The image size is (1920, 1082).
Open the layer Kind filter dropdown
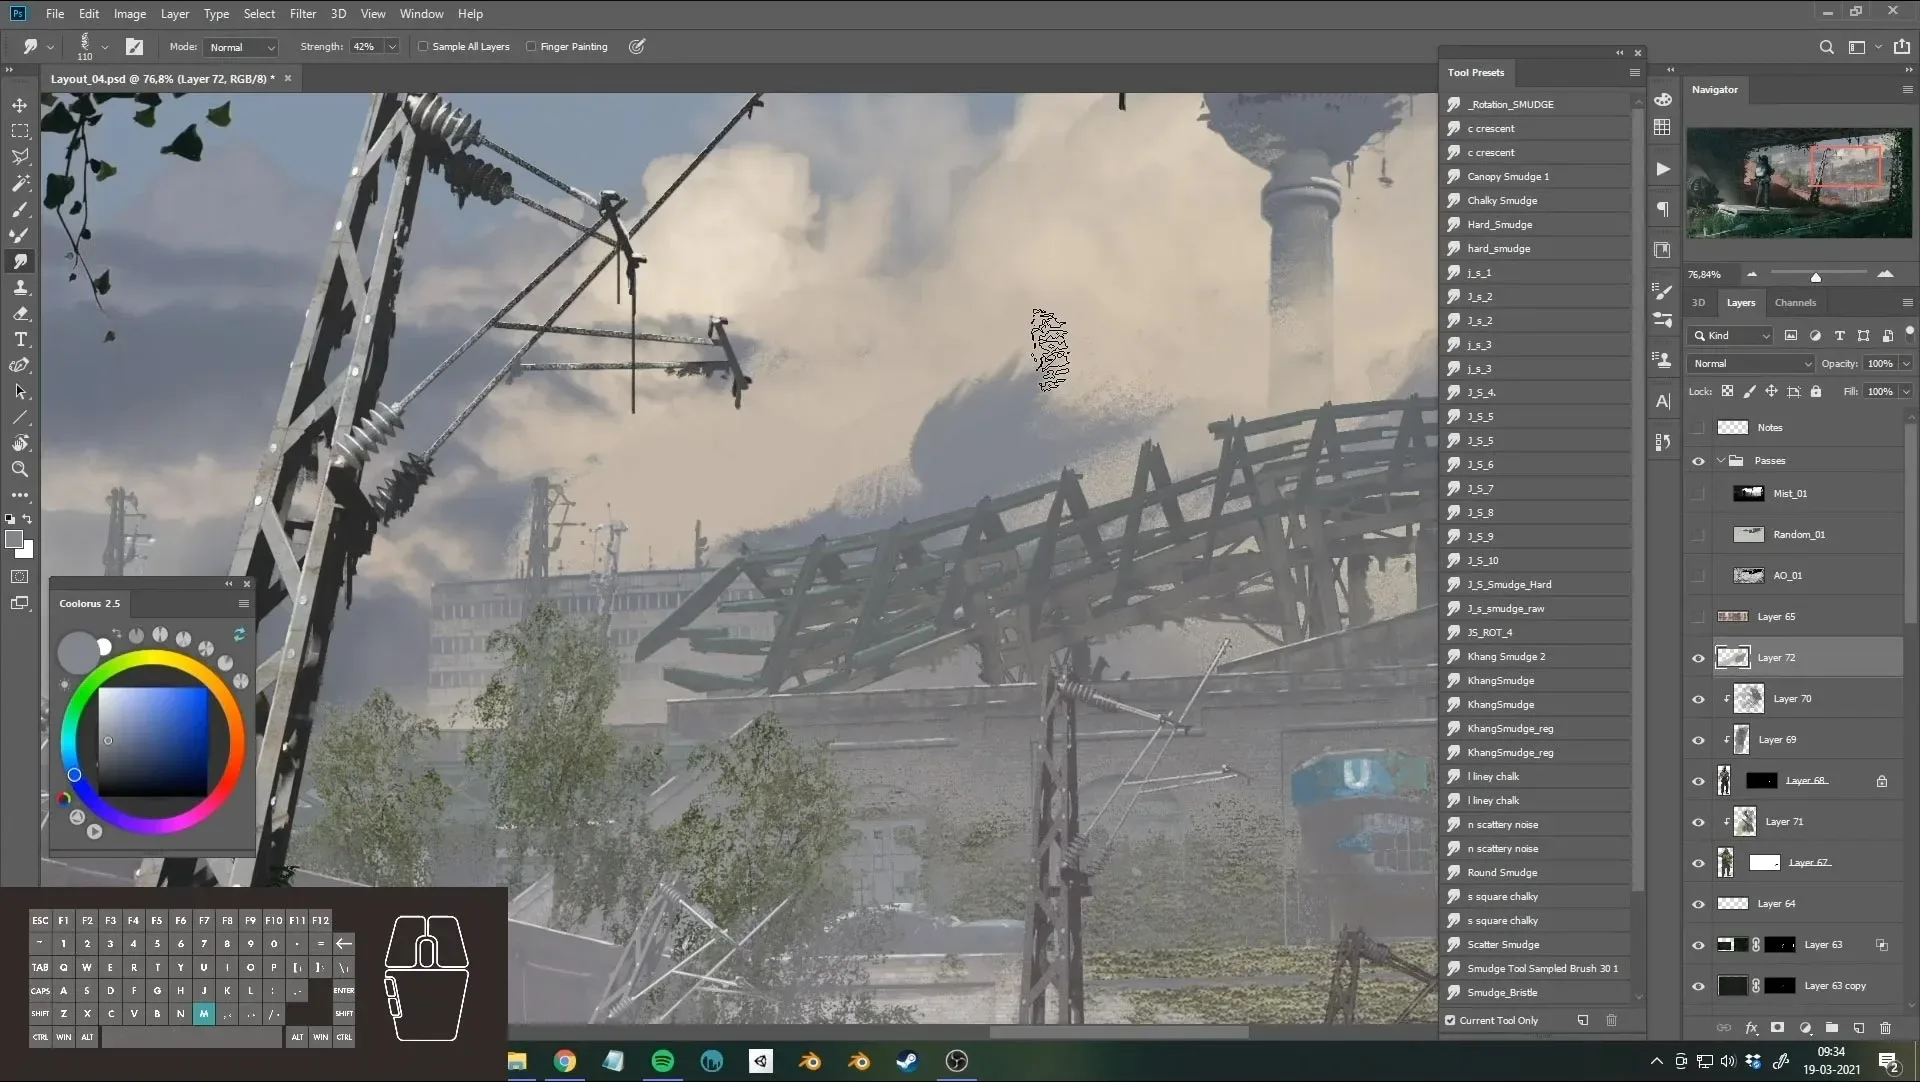coord(1729,336)
